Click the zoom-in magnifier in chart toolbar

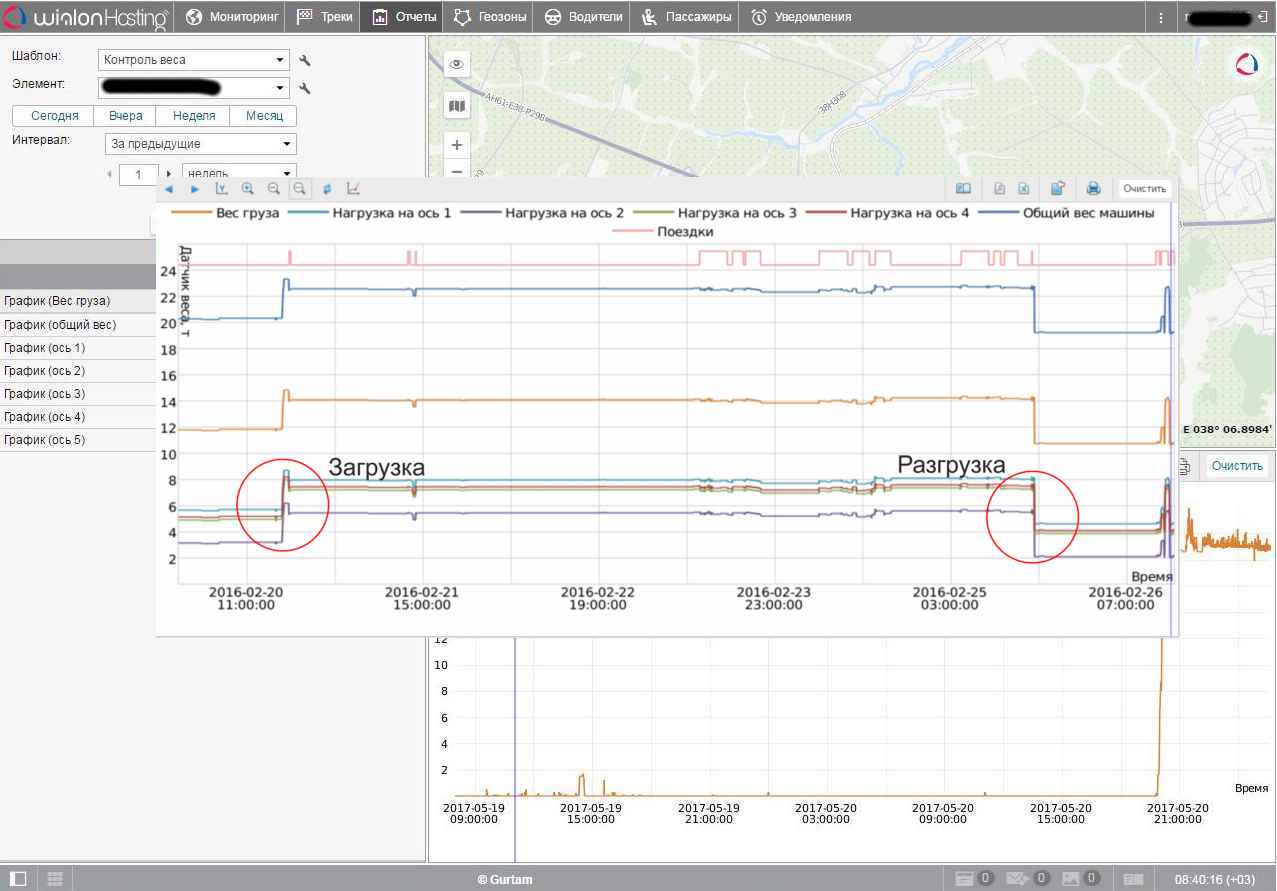coord(247,188)
